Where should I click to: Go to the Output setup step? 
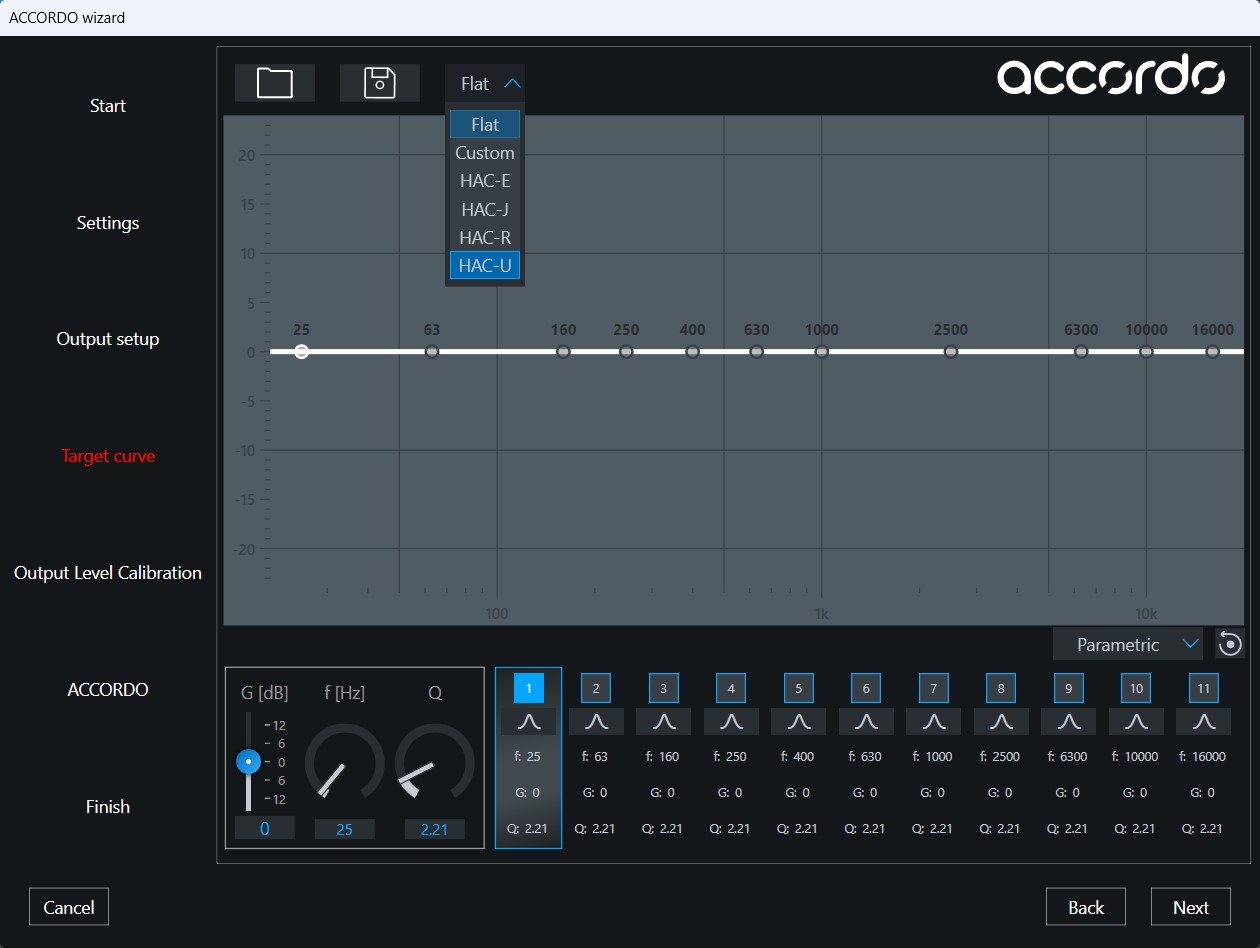[108, 339]
